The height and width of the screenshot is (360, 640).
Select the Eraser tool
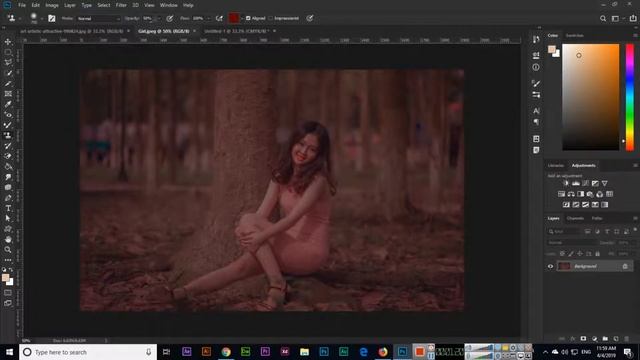click(x=8, y=156)
